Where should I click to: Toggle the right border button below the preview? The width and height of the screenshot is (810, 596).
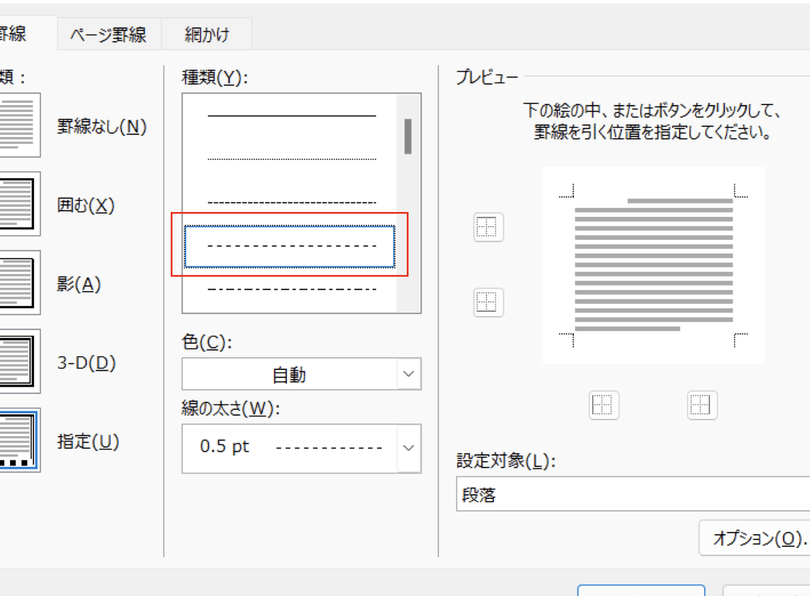point(701,405)
